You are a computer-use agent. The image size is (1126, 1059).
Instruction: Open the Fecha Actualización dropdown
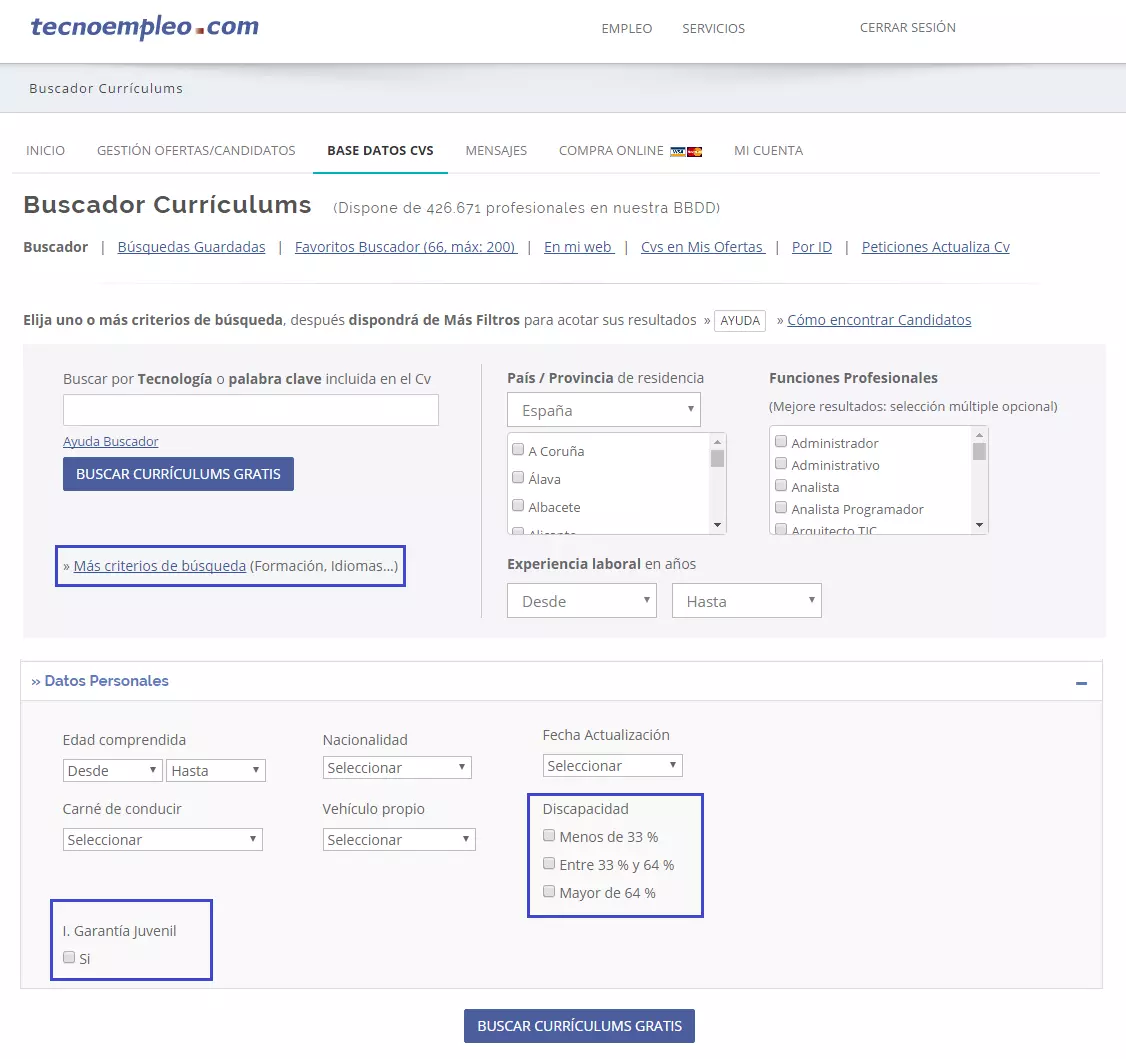pos(612,766)
